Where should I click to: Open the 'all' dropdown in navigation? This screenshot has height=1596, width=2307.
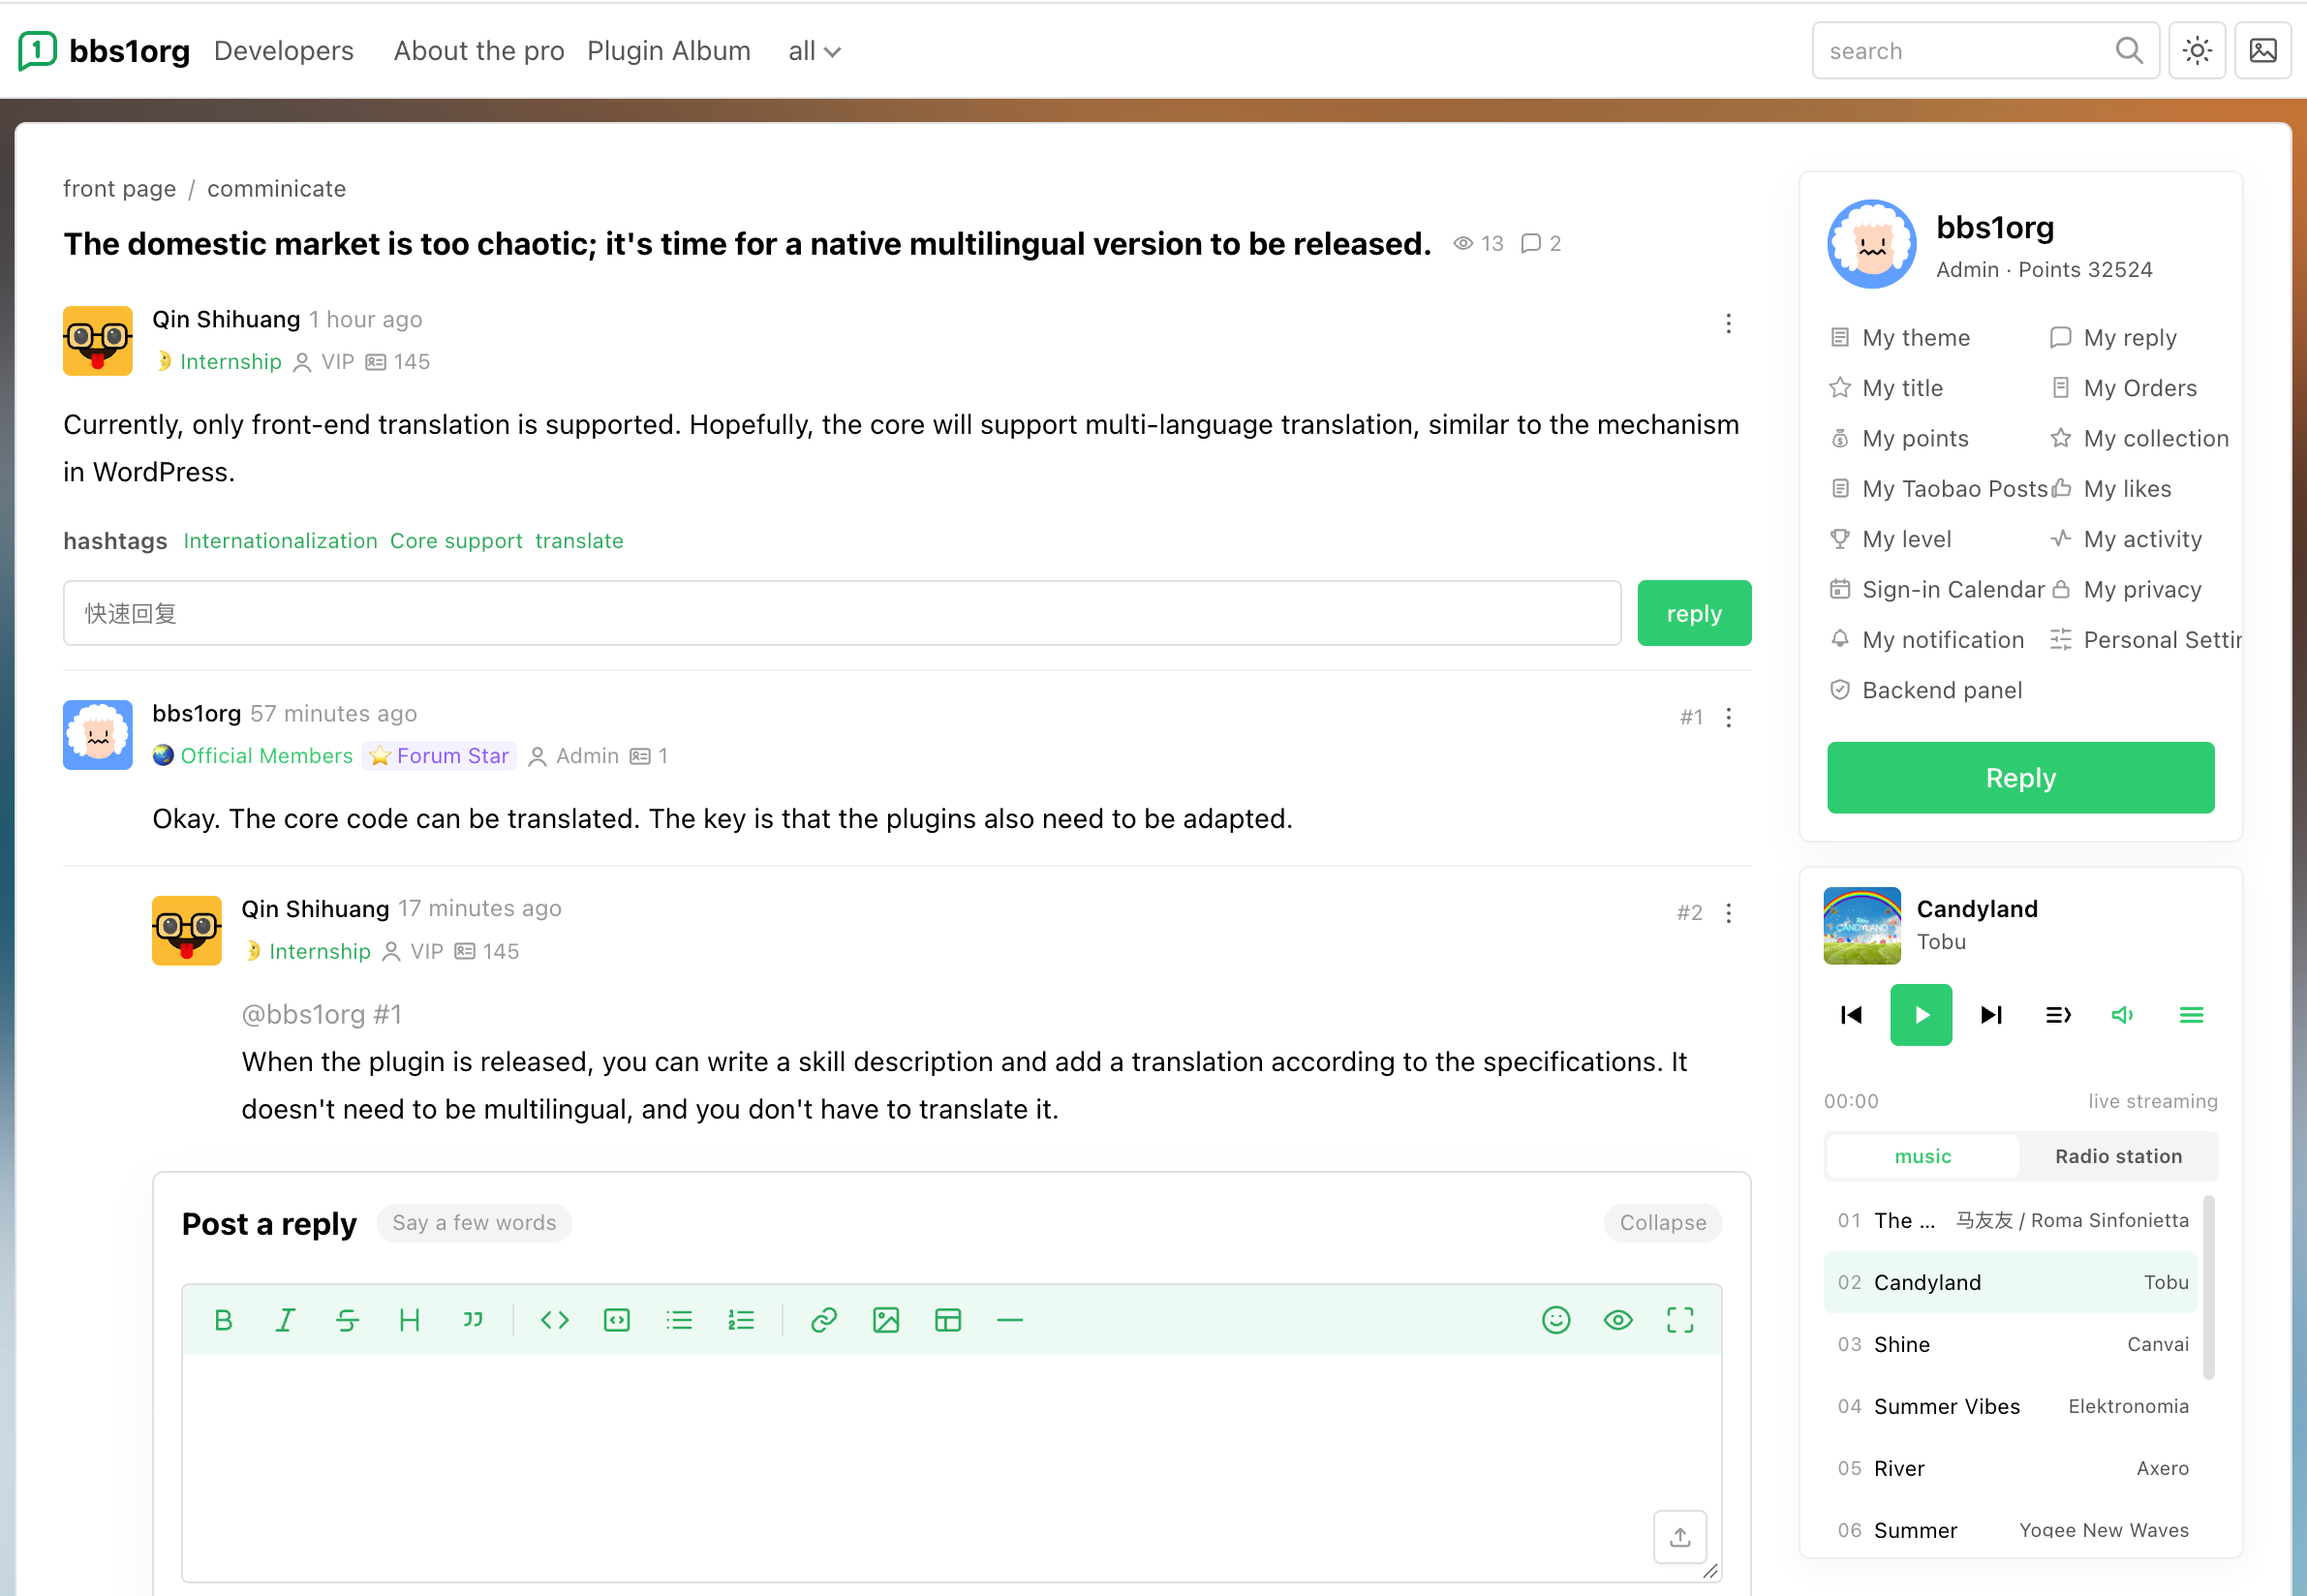click(814, 51)
